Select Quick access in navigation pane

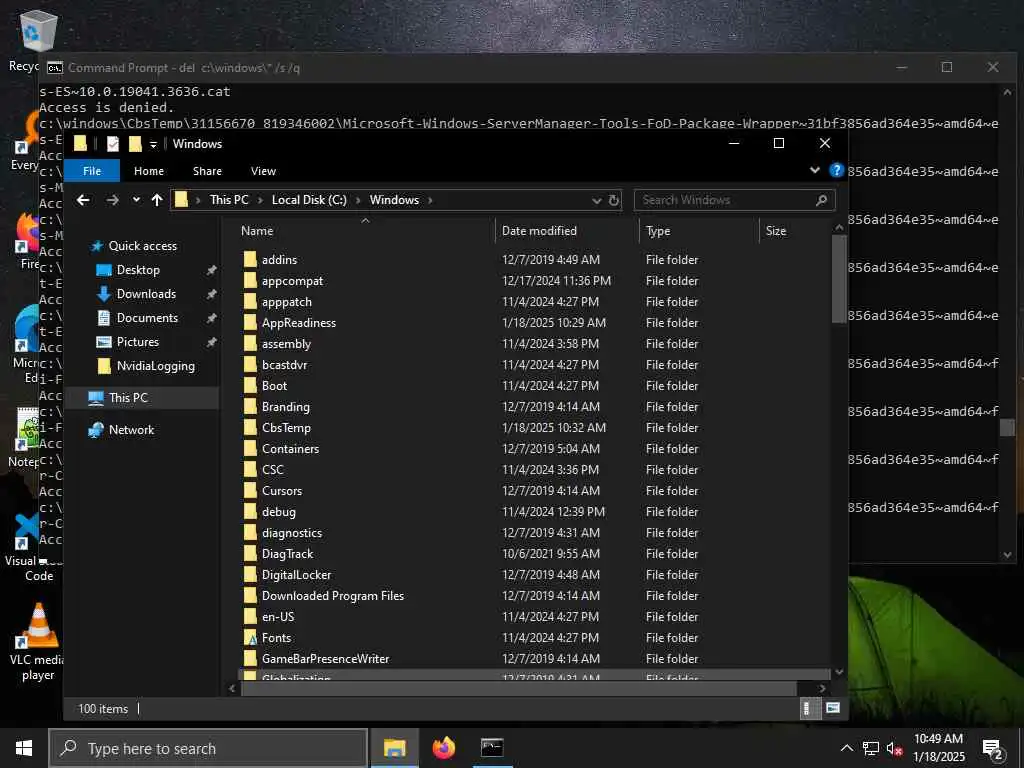coord(142,246)
